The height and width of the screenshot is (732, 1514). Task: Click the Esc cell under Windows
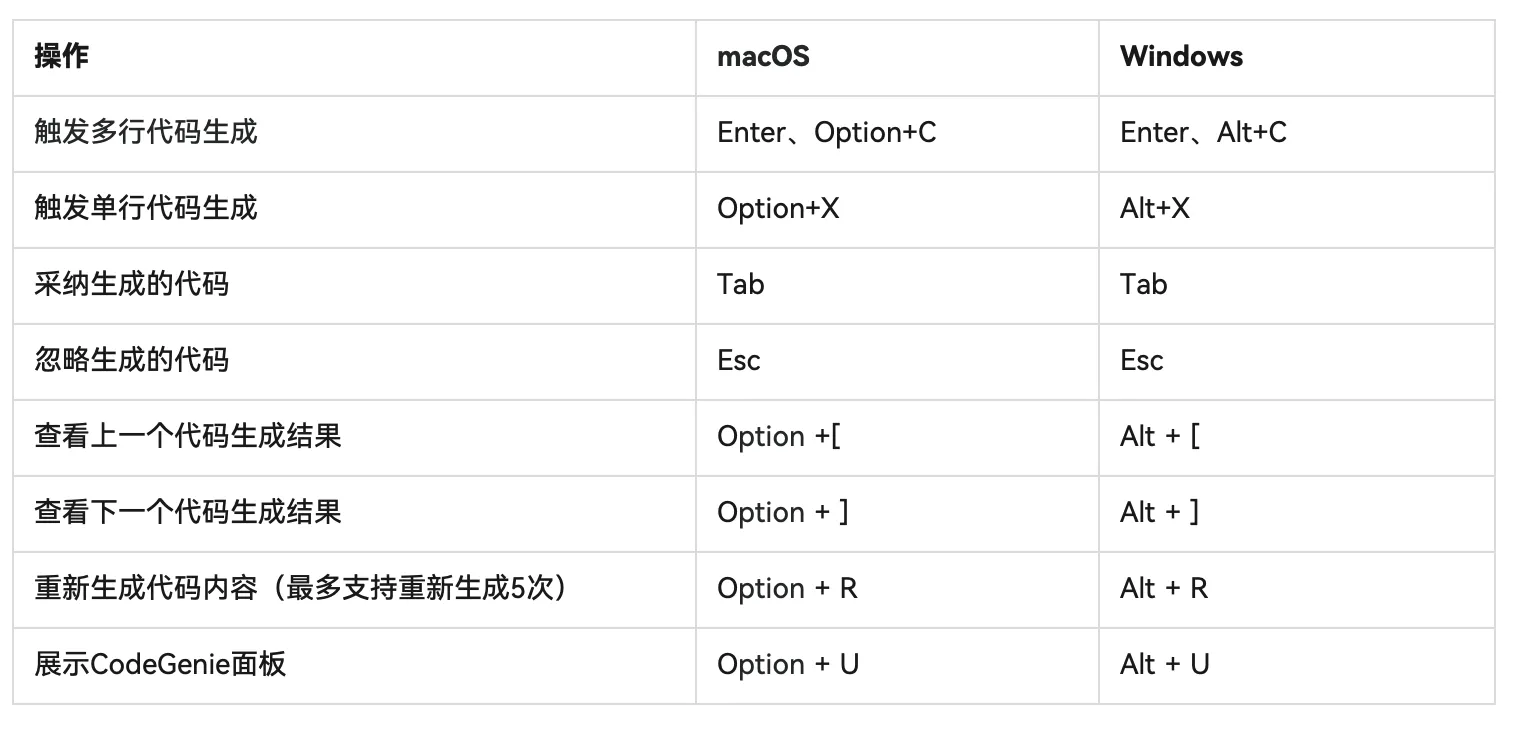(x=1142, y=360)
